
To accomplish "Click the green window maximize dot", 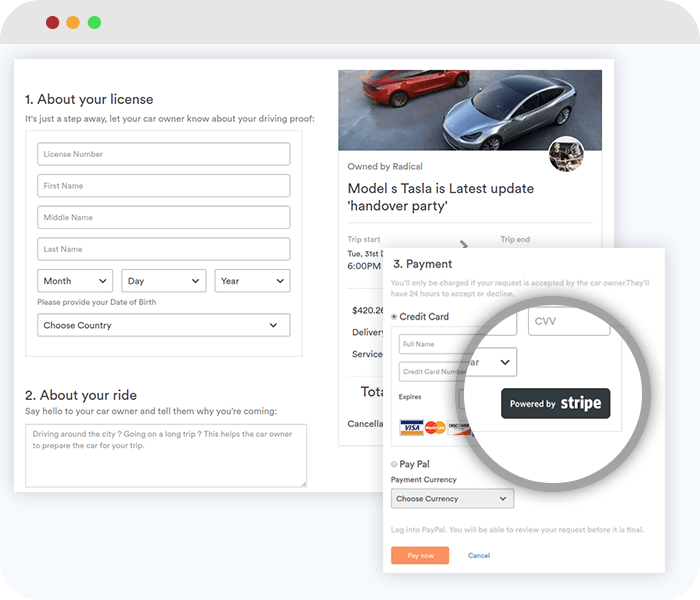I will click(x=94, y=22).
